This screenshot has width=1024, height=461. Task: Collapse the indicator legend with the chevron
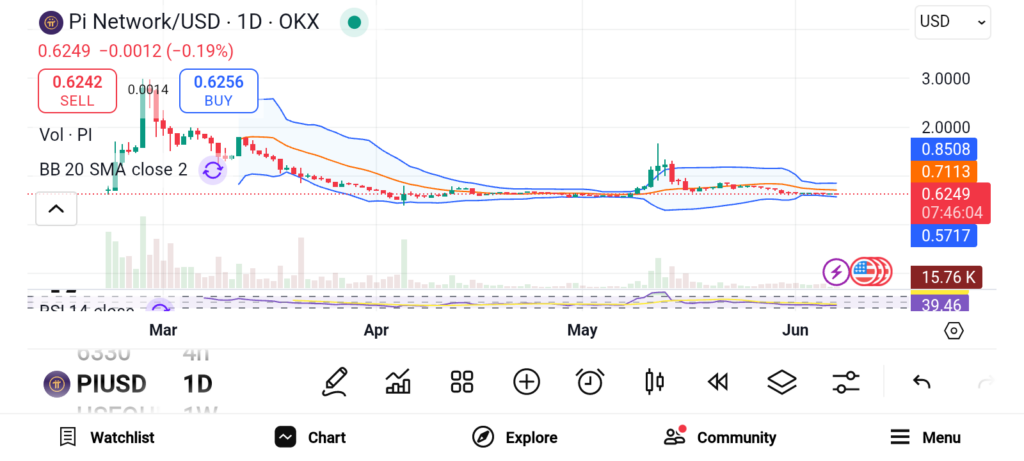point(56,209)
